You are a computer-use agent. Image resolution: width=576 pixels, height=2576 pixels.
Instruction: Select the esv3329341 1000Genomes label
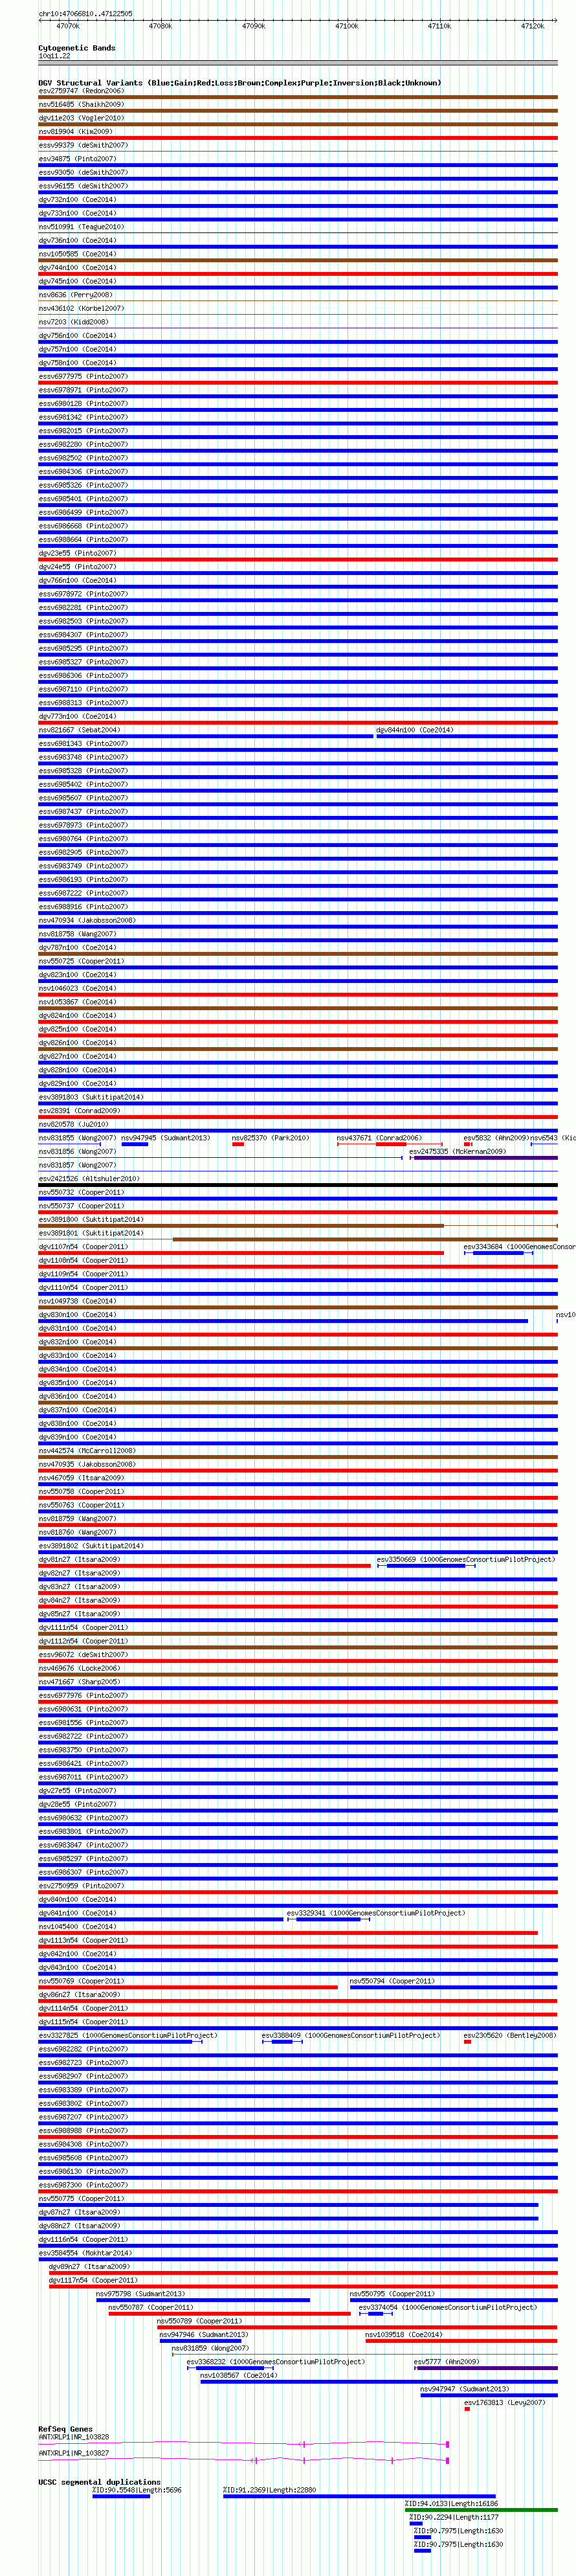[x=376, y=1912]
